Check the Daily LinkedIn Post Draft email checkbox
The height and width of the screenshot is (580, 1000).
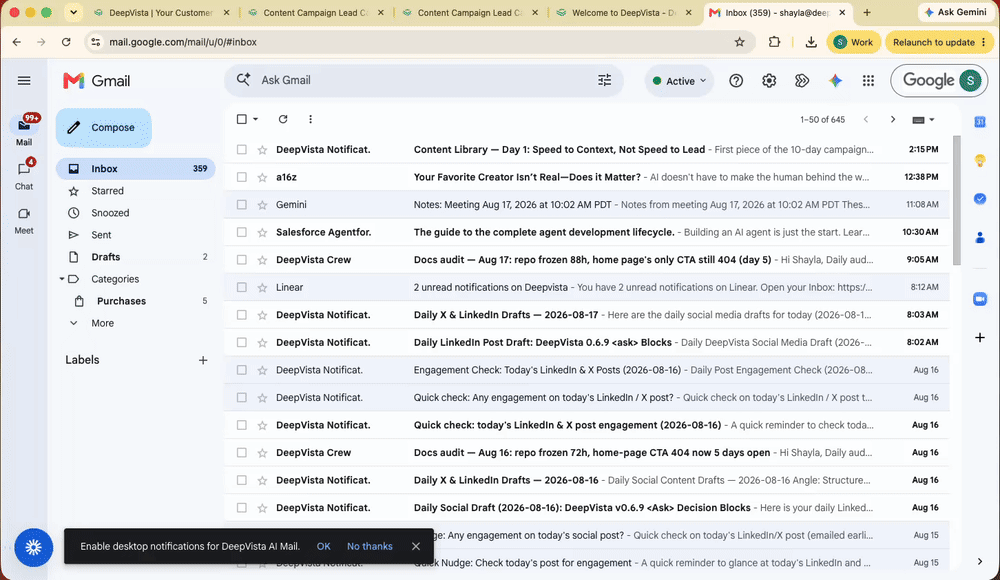(x=242, y=343)
